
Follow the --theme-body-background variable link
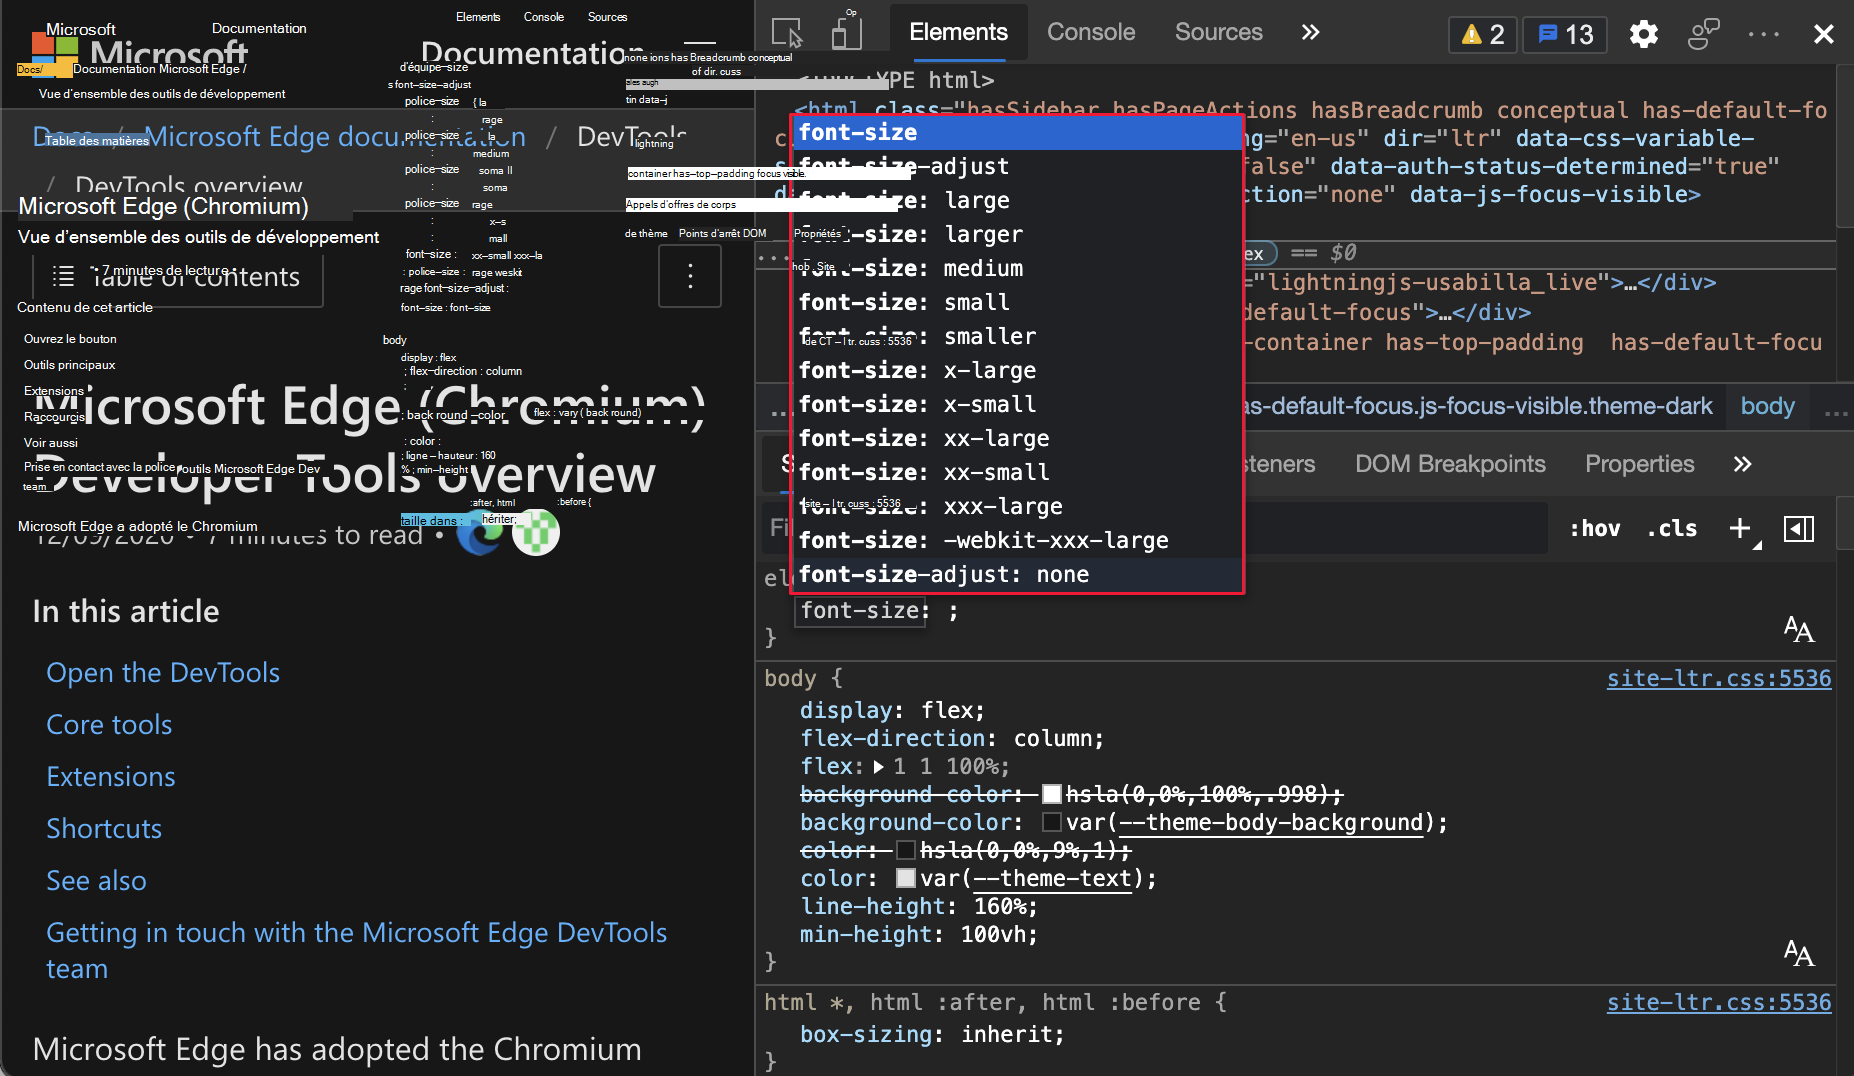[x=1270, y=822]
